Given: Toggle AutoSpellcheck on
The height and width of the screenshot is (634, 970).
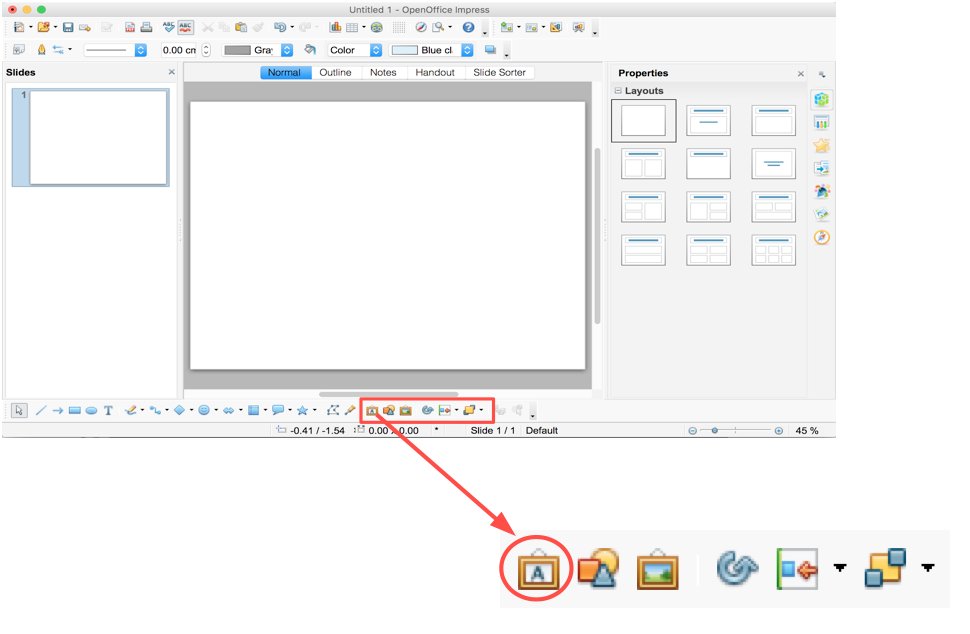Looking at the screenshot, I should (x=184, y=28).
